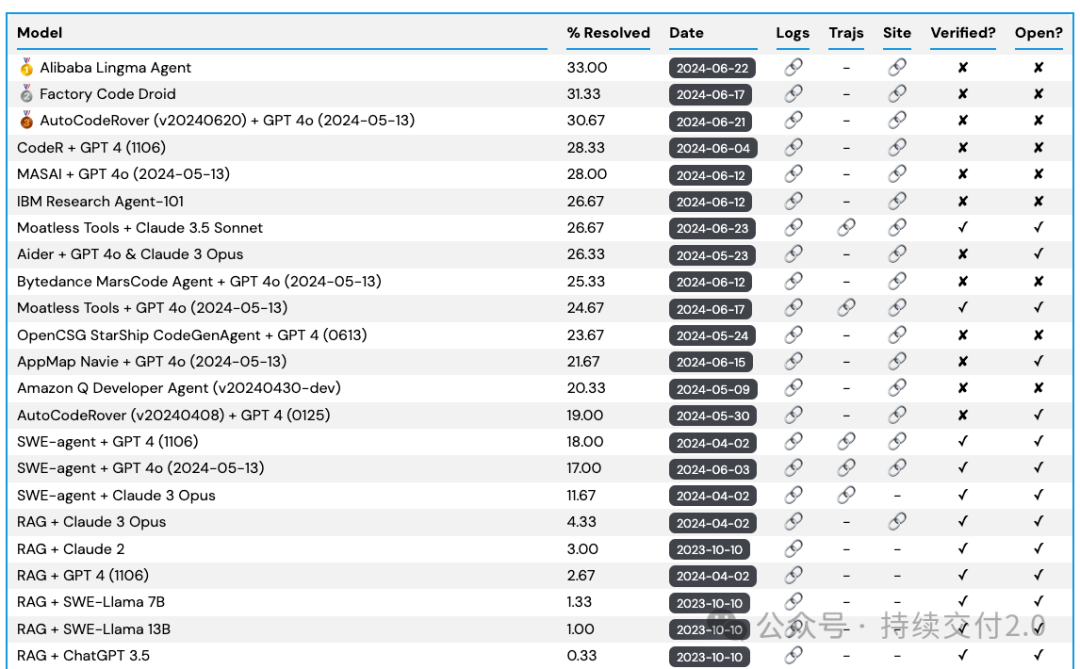The image size is (1080, 669).
Task: Select the RAG + SWE-Llama 7B model name
Action: tap(91, 601)
